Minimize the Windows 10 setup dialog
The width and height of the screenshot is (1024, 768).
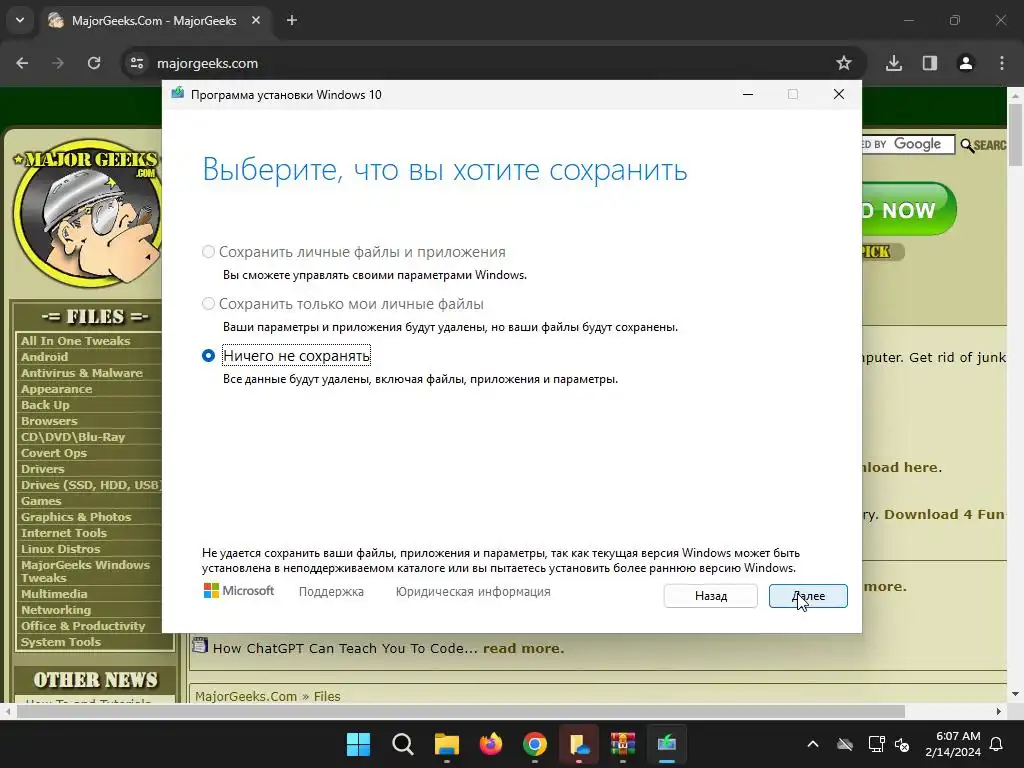coord(748,95)
